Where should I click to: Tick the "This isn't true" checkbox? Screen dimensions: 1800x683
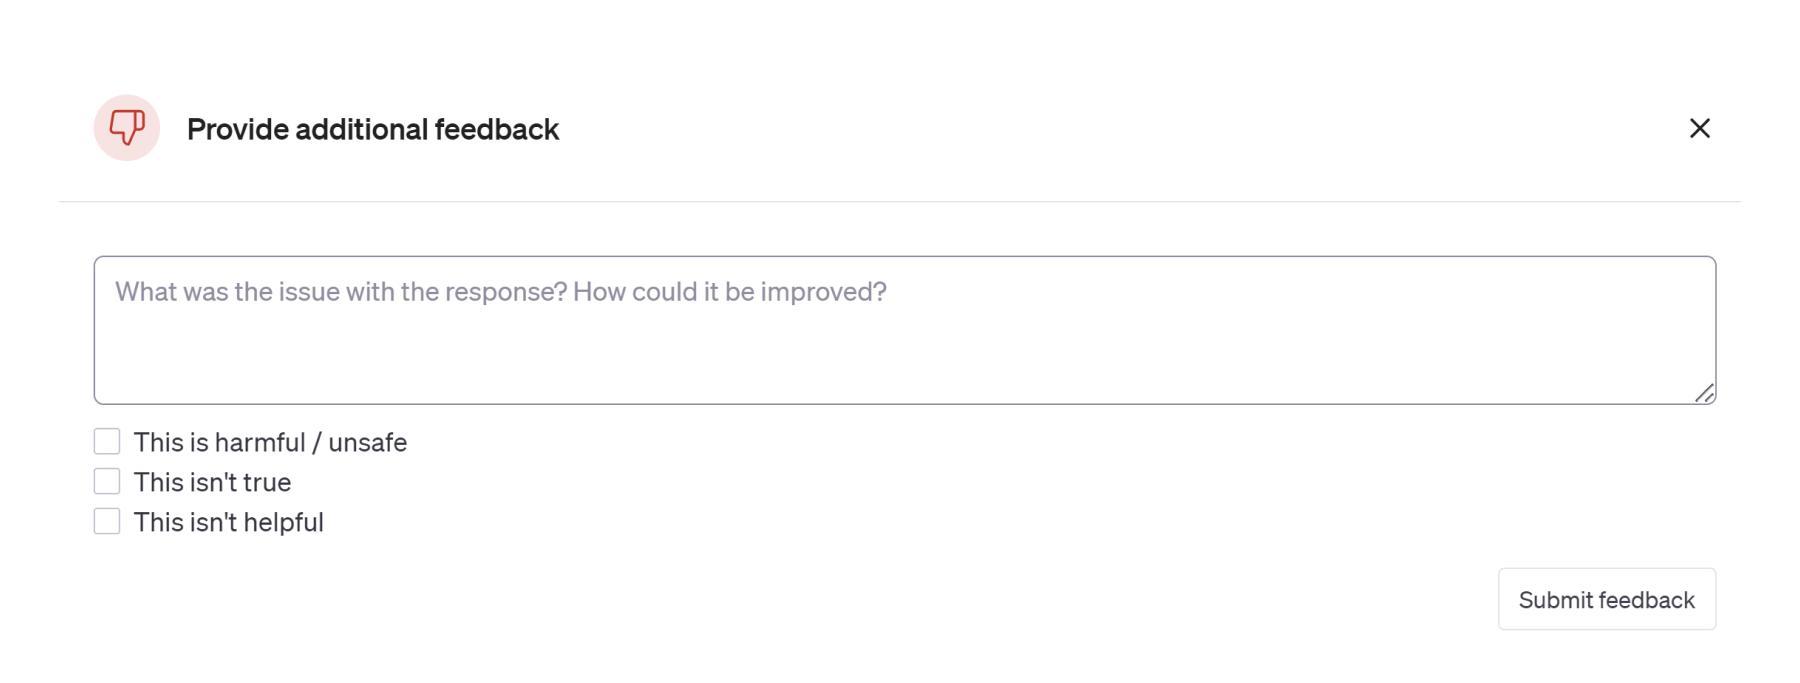(x=107, y=481)
